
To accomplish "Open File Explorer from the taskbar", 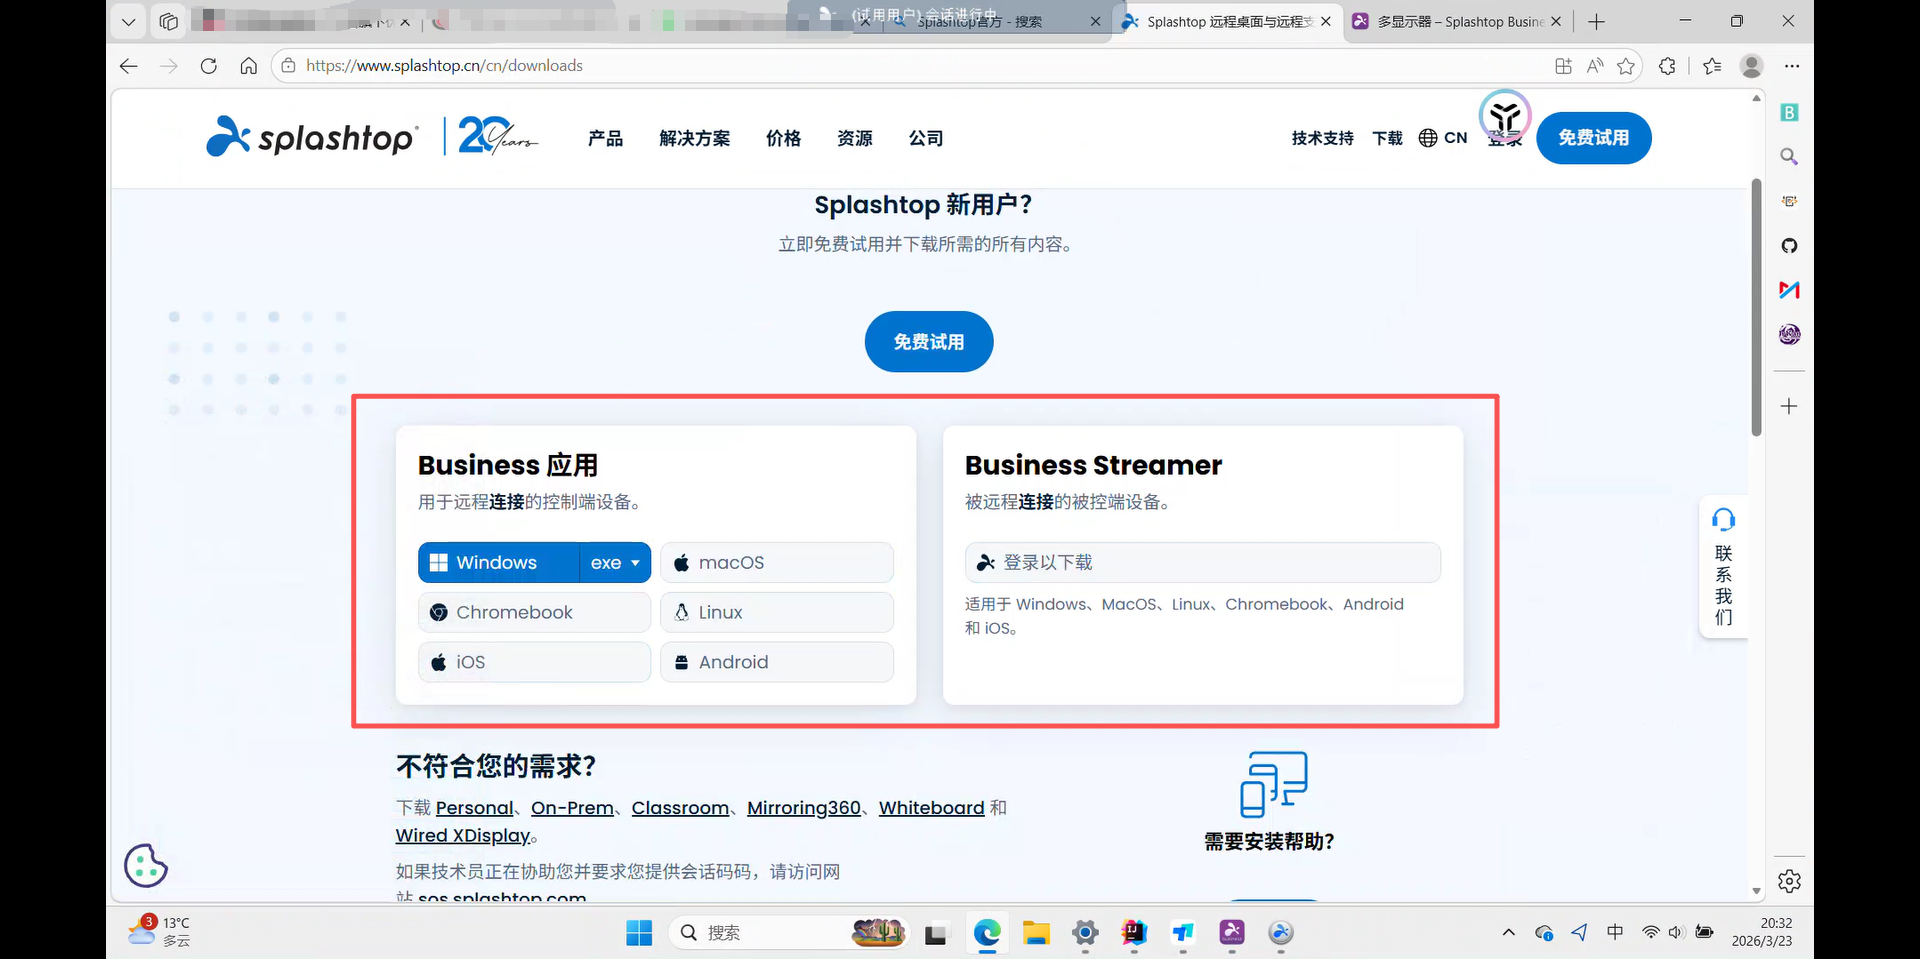I will point(1036,933).
